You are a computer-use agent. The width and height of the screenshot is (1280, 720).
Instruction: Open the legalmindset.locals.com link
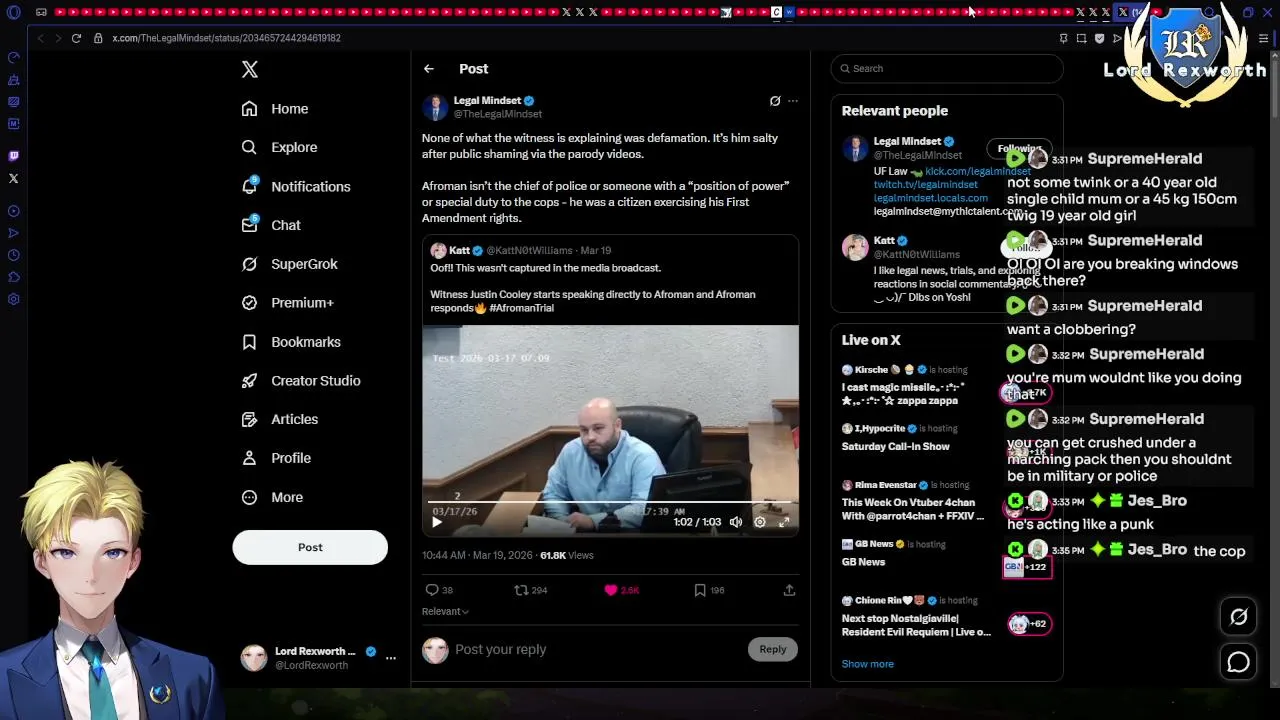[931, 198]
